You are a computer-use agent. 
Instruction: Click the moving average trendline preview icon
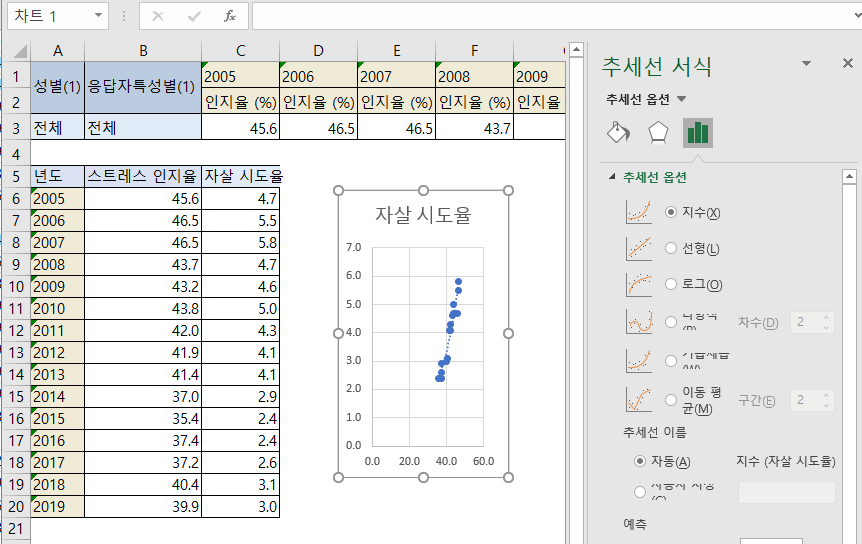[x=639, y=399]
